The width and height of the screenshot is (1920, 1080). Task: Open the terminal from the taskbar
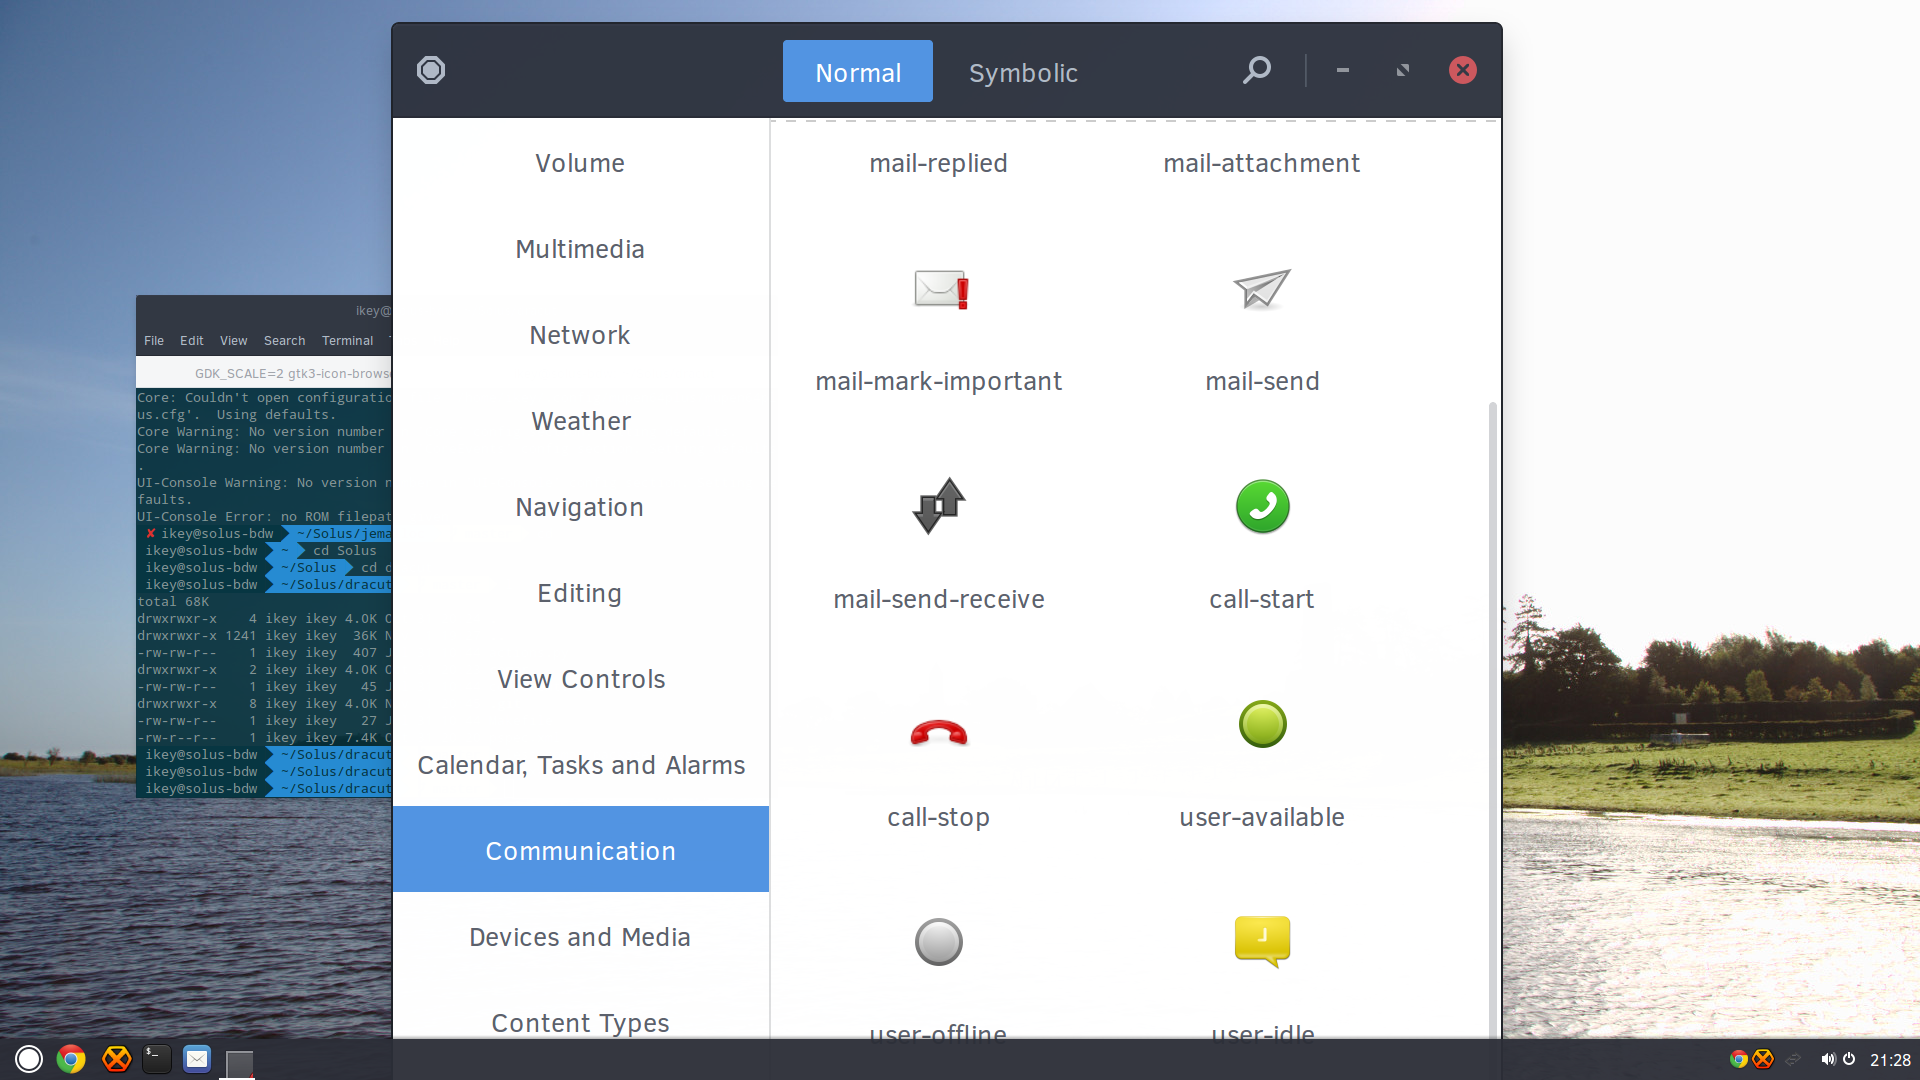pos(157,1059)
